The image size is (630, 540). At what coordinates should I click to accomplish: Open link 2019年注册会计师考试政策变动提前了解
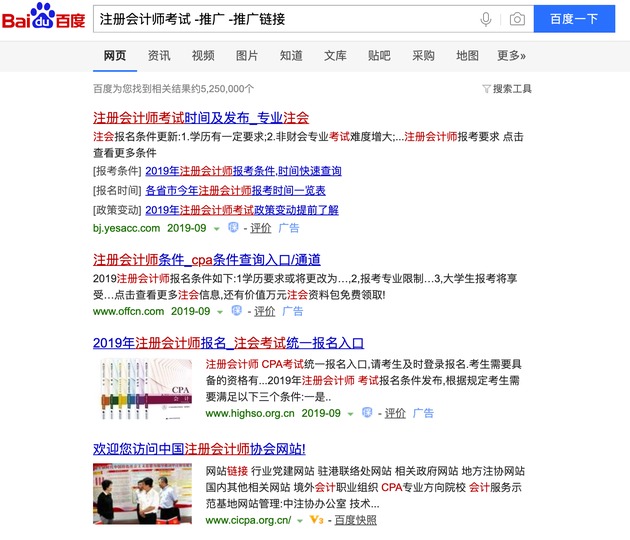(242, 210)
